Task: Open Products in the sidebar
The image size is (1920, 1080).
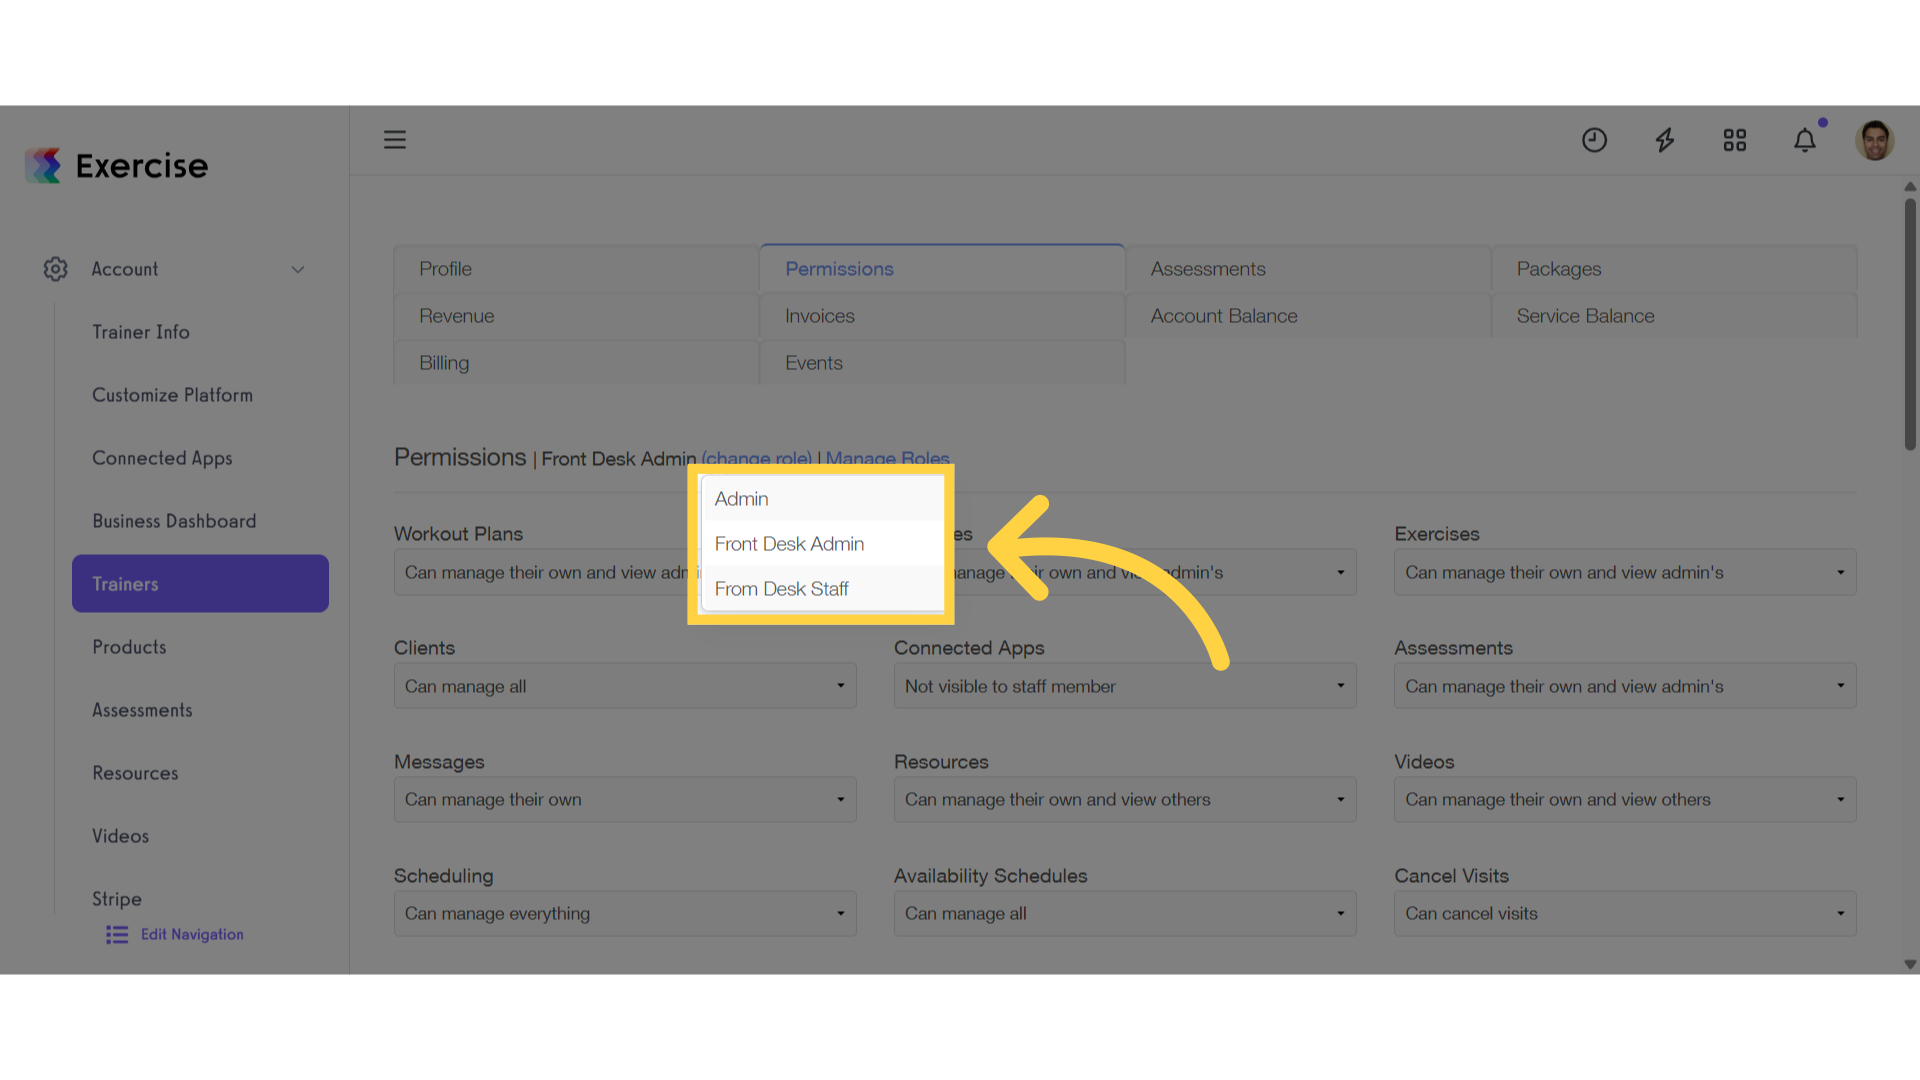Action: pyautogui.click(x=129, y=647)
